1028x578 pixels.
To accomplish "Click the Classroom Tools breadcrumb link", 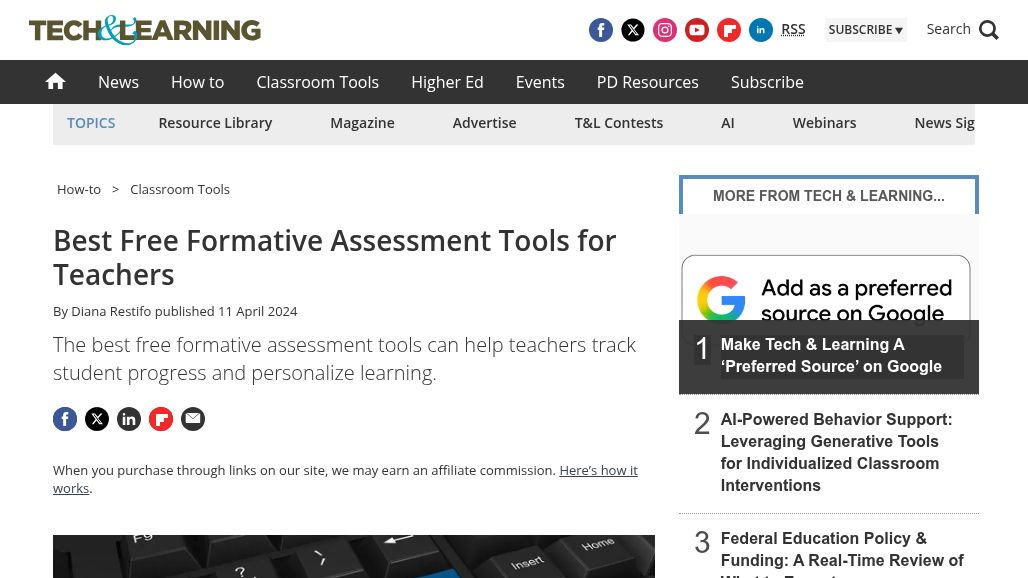I will coord(180,189).
